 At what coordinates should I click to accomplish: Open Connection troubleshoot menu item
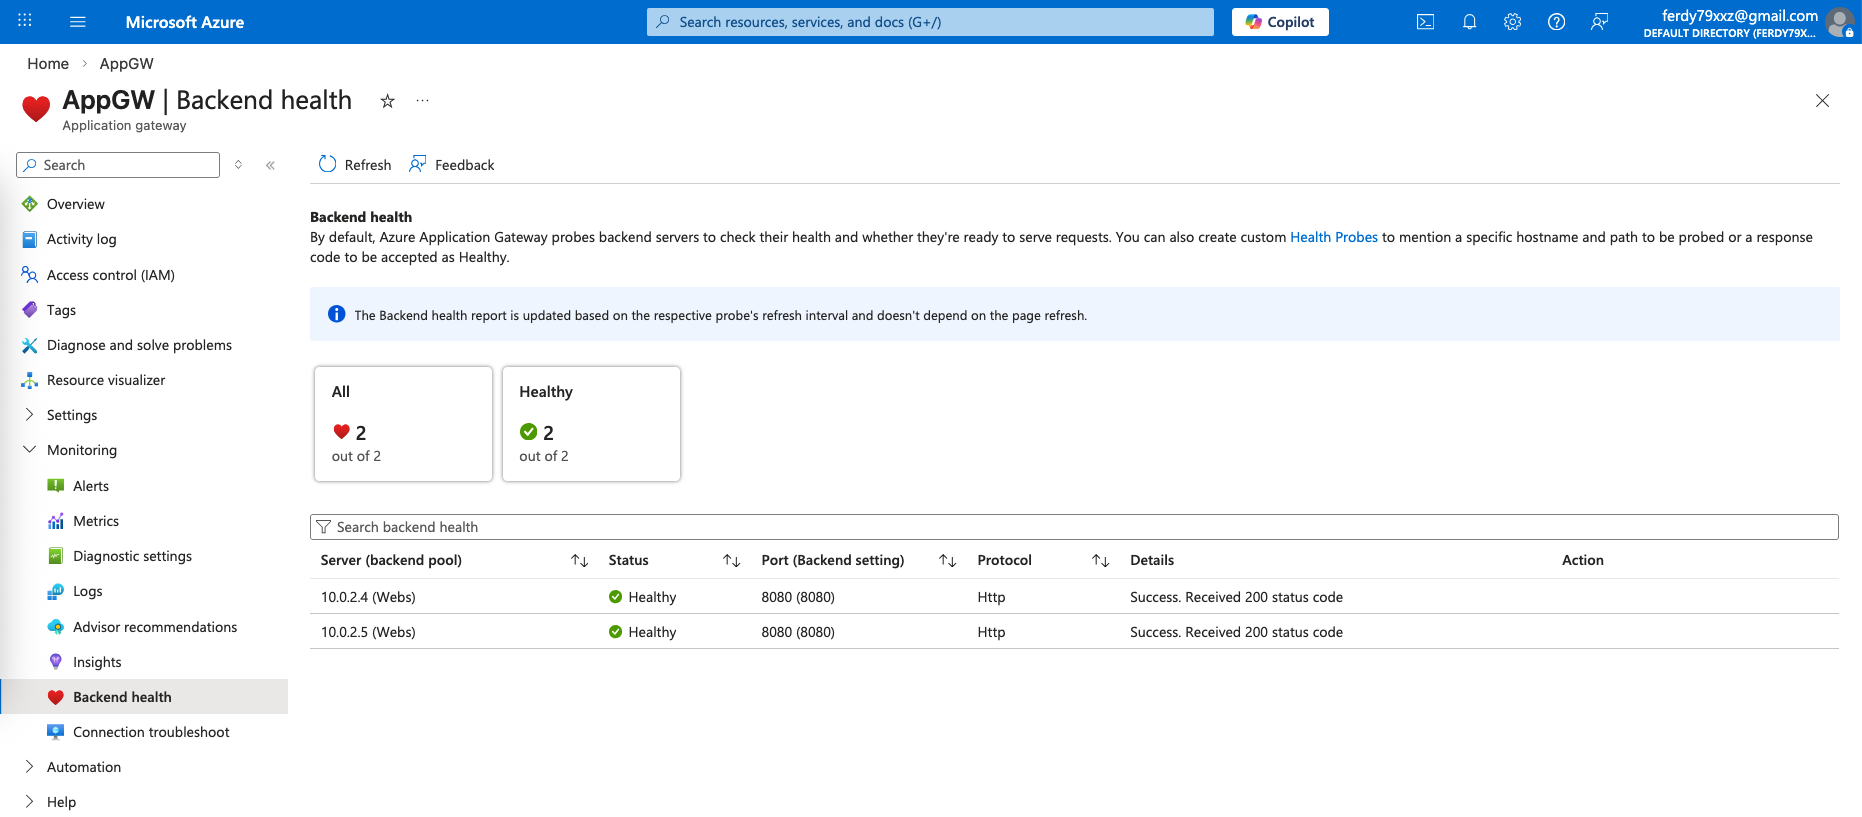(151, 732)
